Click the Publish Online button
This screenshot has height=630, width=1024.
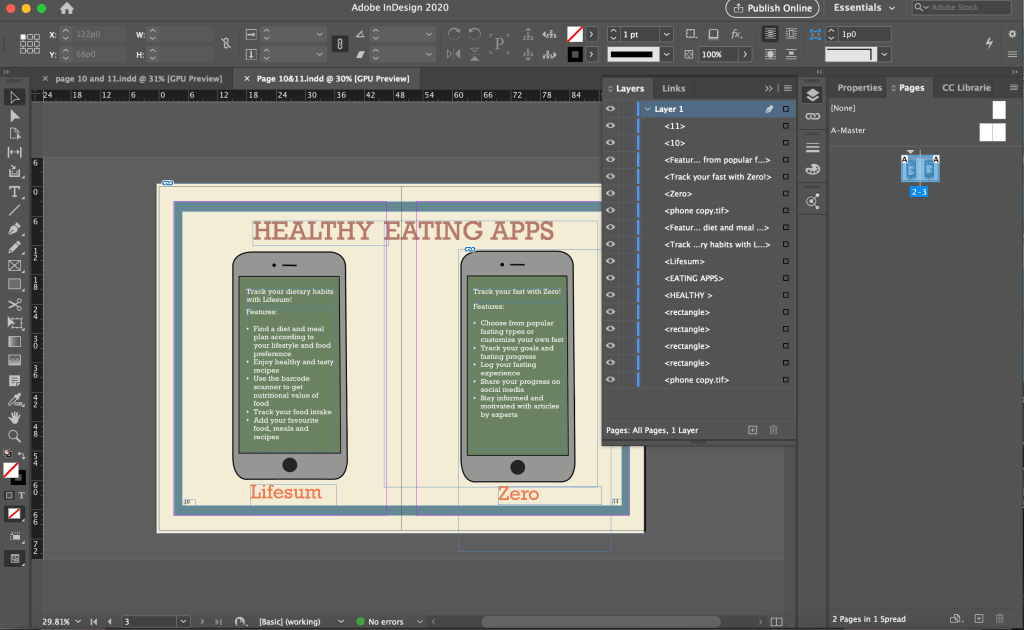pyautogui.click(x=772, y=8)
